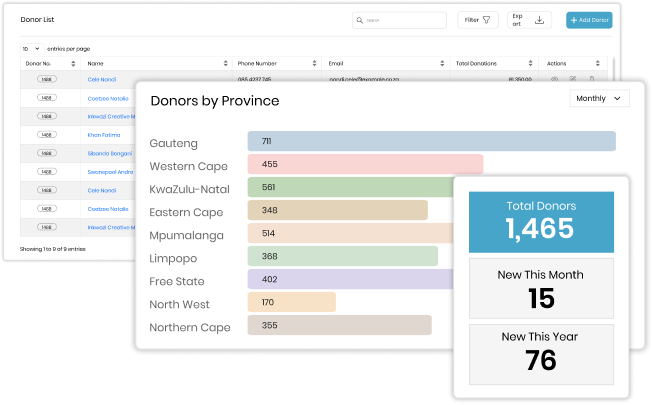653x405 pixels.
Task: Select the North West bar showing 170
Action: [x=291, y=302]
